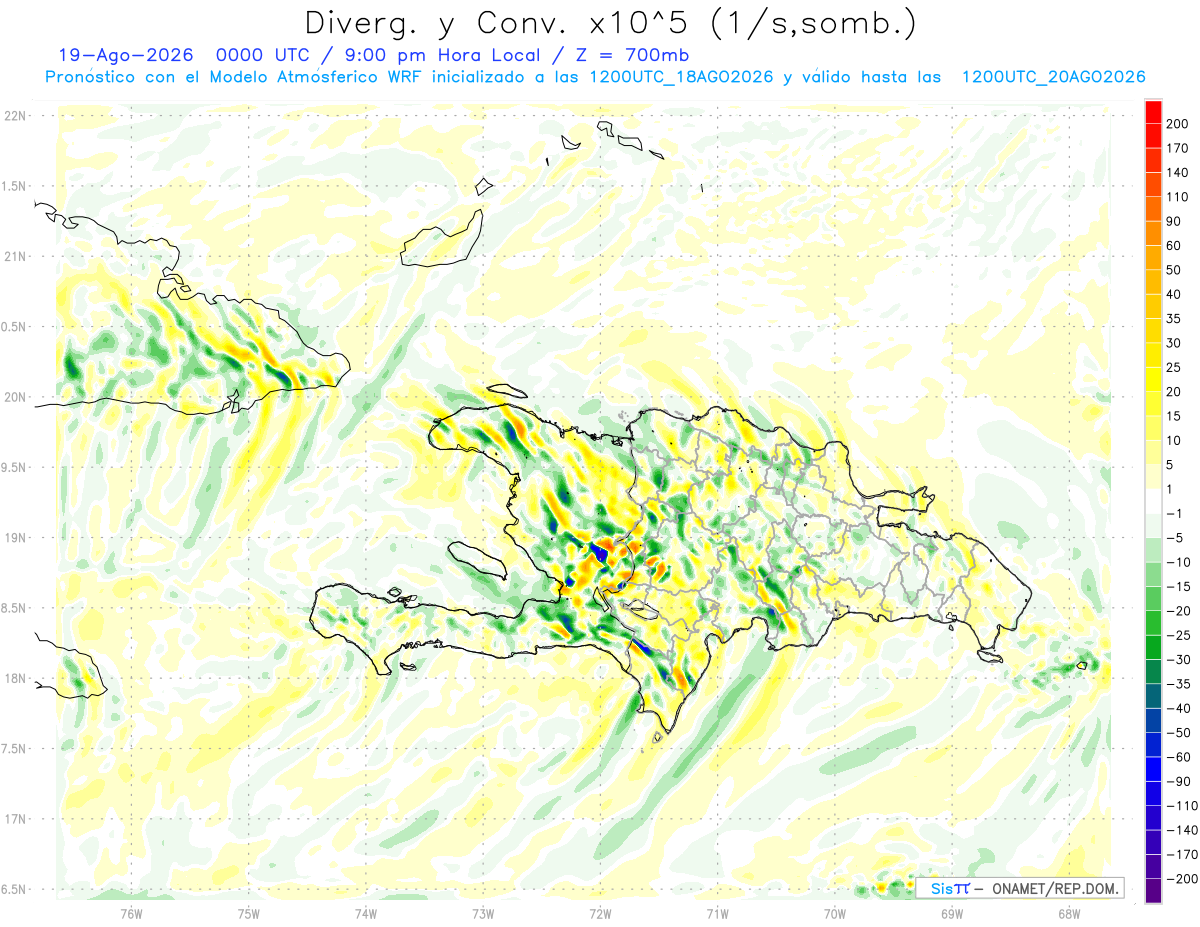This screenshot has height=927, width=1200.
Task: Click the '22N' latitude axis label
Action: click(15, 116)
